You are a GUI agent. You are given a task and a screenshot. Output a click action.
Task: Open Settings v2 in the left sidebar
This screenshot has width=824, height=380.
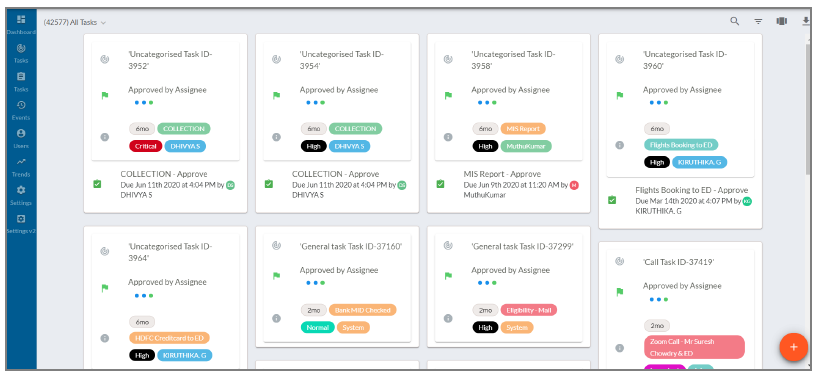click(21, 224)
